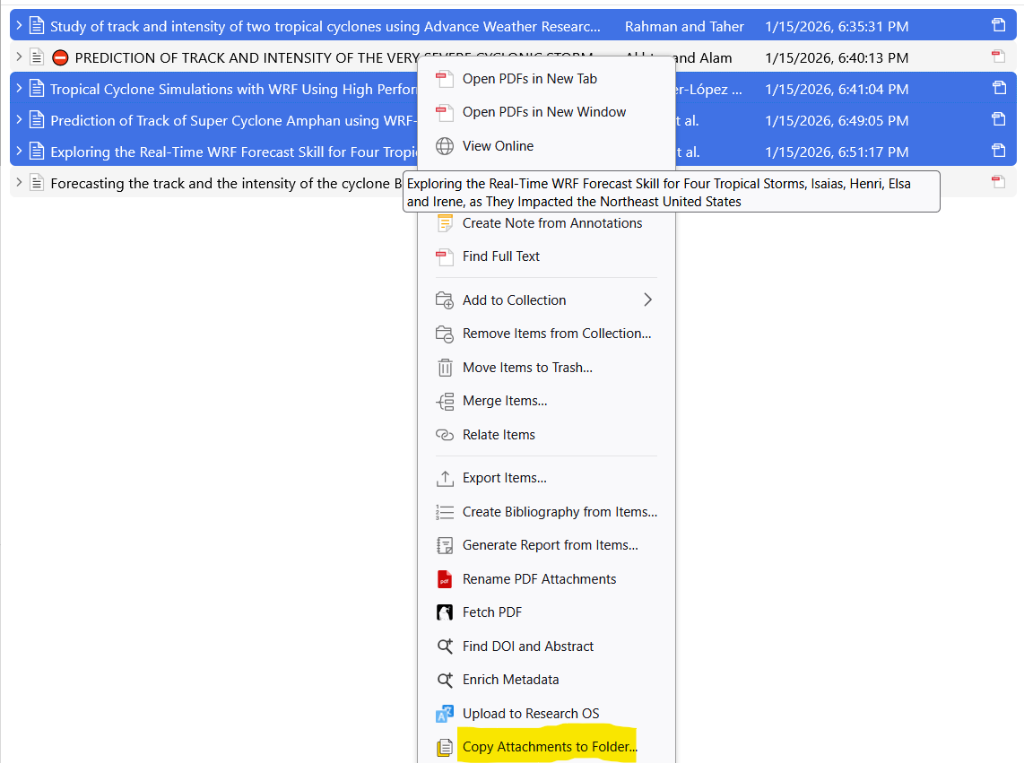Screen dimensions: 1024x763
Task: Click the PDF attachment icon on the 6:40:13 PM row
Action: point(999,57)
